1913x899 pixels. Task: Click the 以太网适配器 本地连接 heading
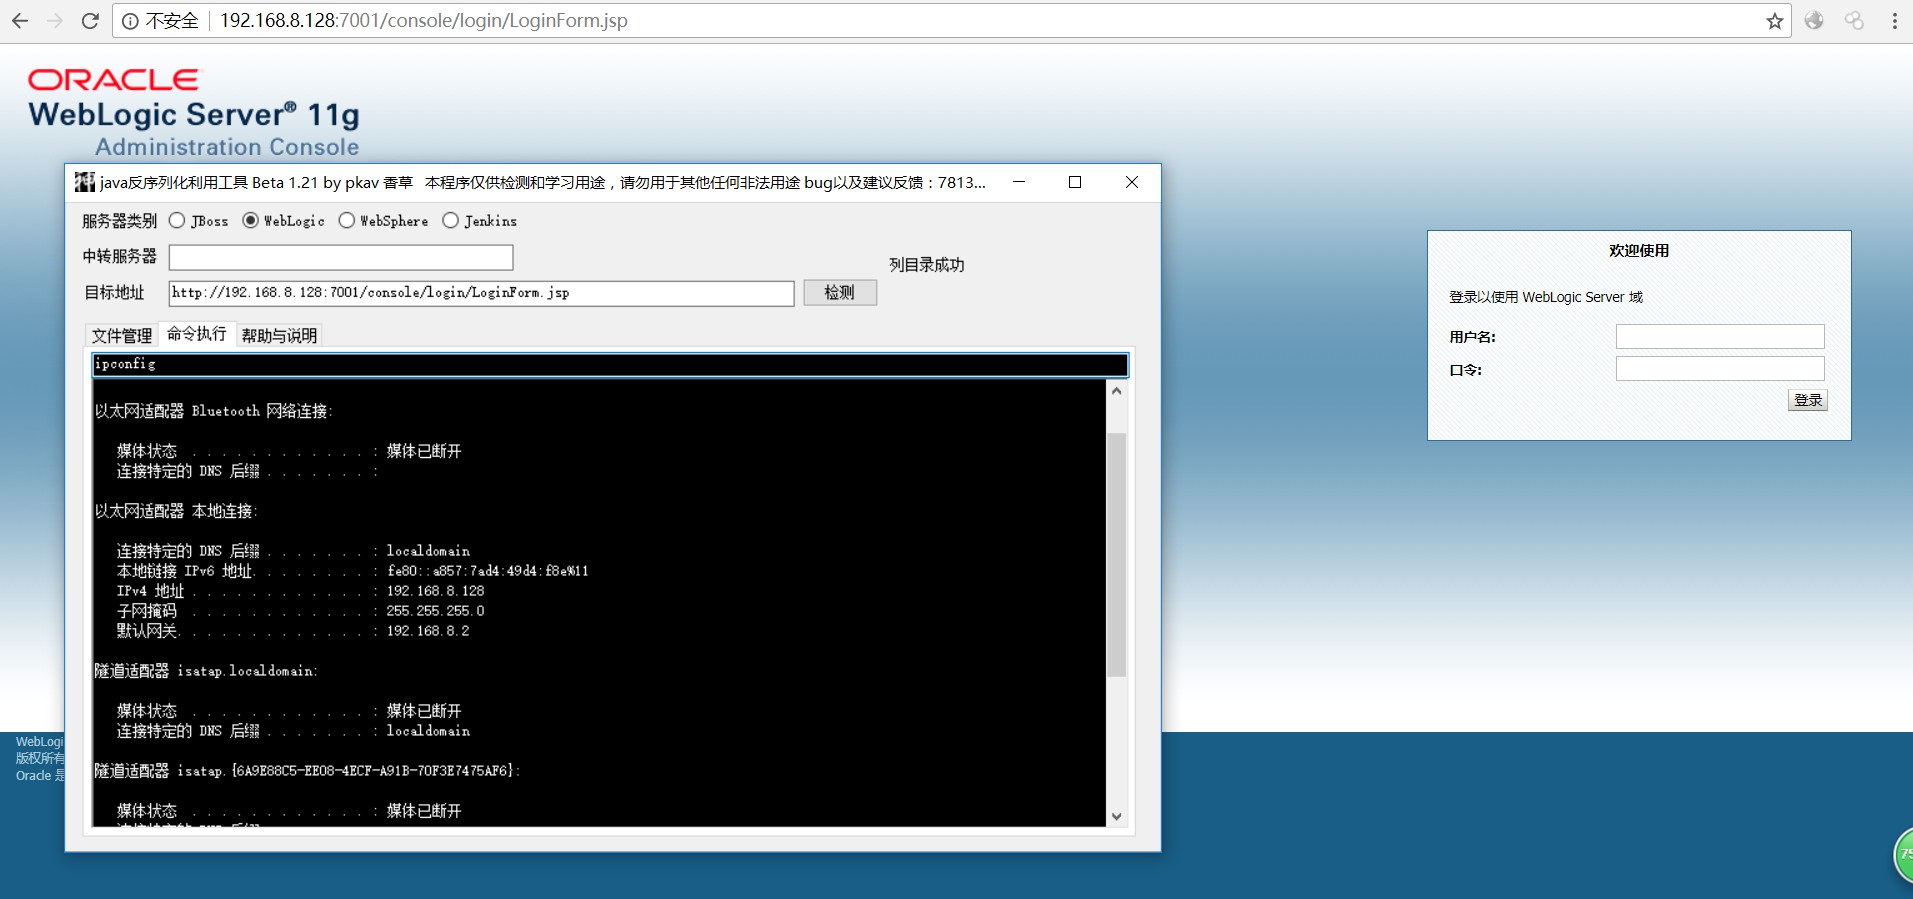click(176, 511)
